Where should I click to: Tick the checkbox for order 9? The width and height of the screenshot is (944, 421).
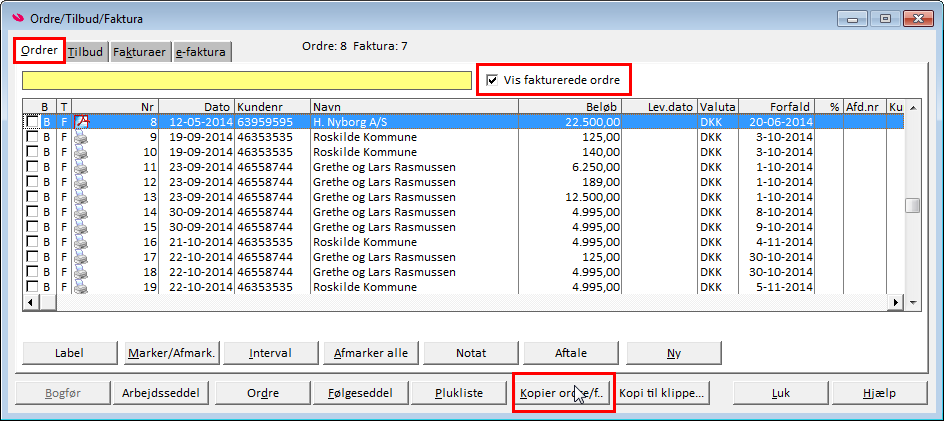[x=32, y=137]
